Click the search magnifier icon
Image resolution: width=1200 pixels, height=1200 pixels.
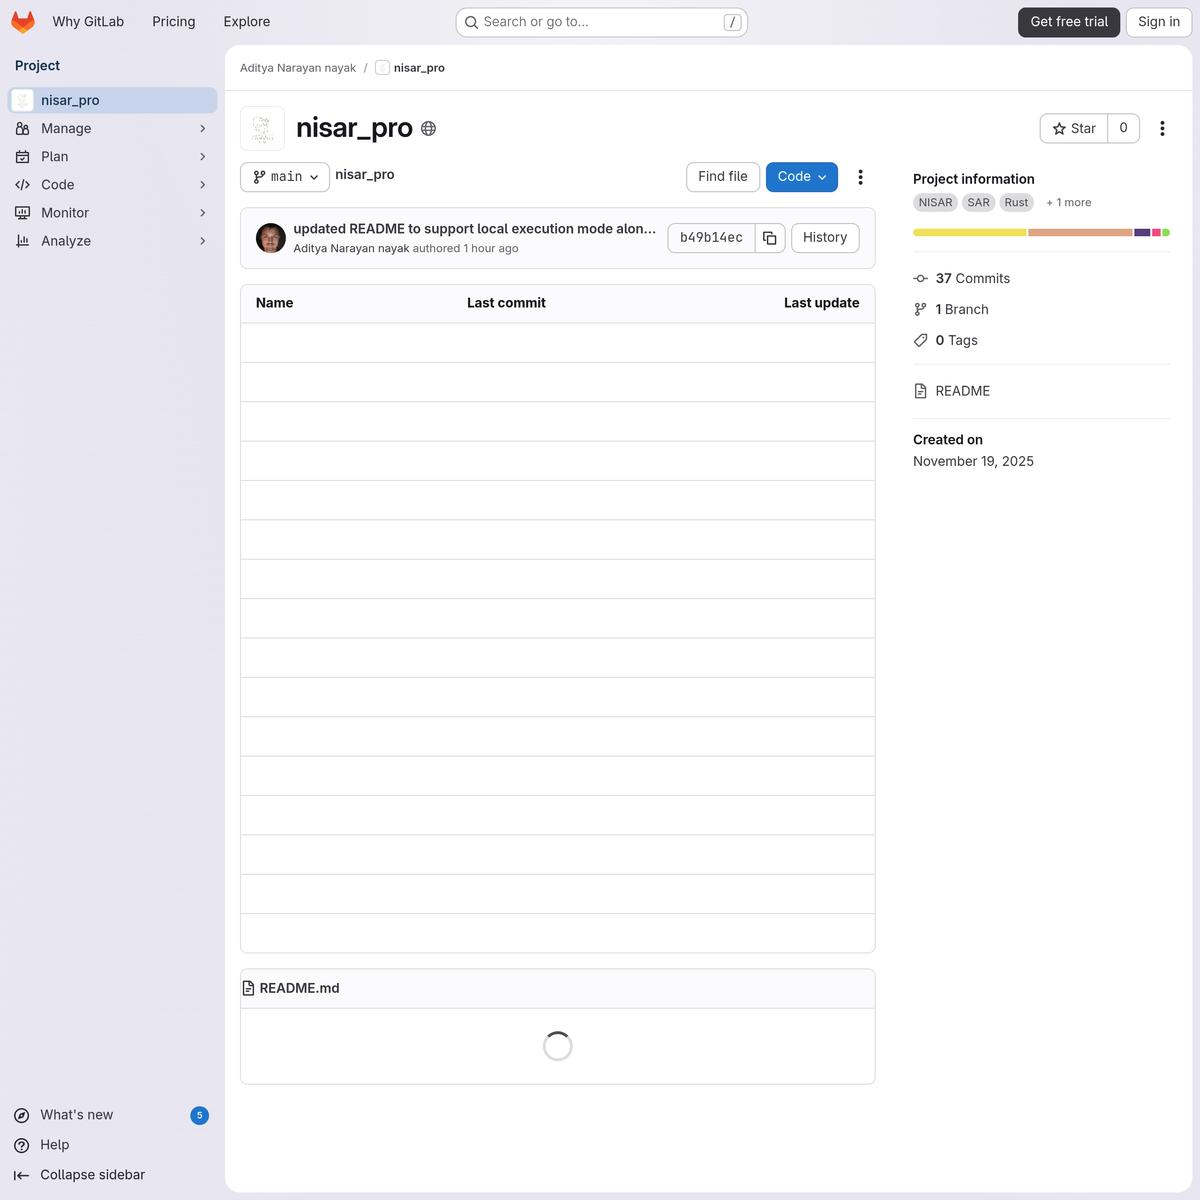(x=471, y=22)
